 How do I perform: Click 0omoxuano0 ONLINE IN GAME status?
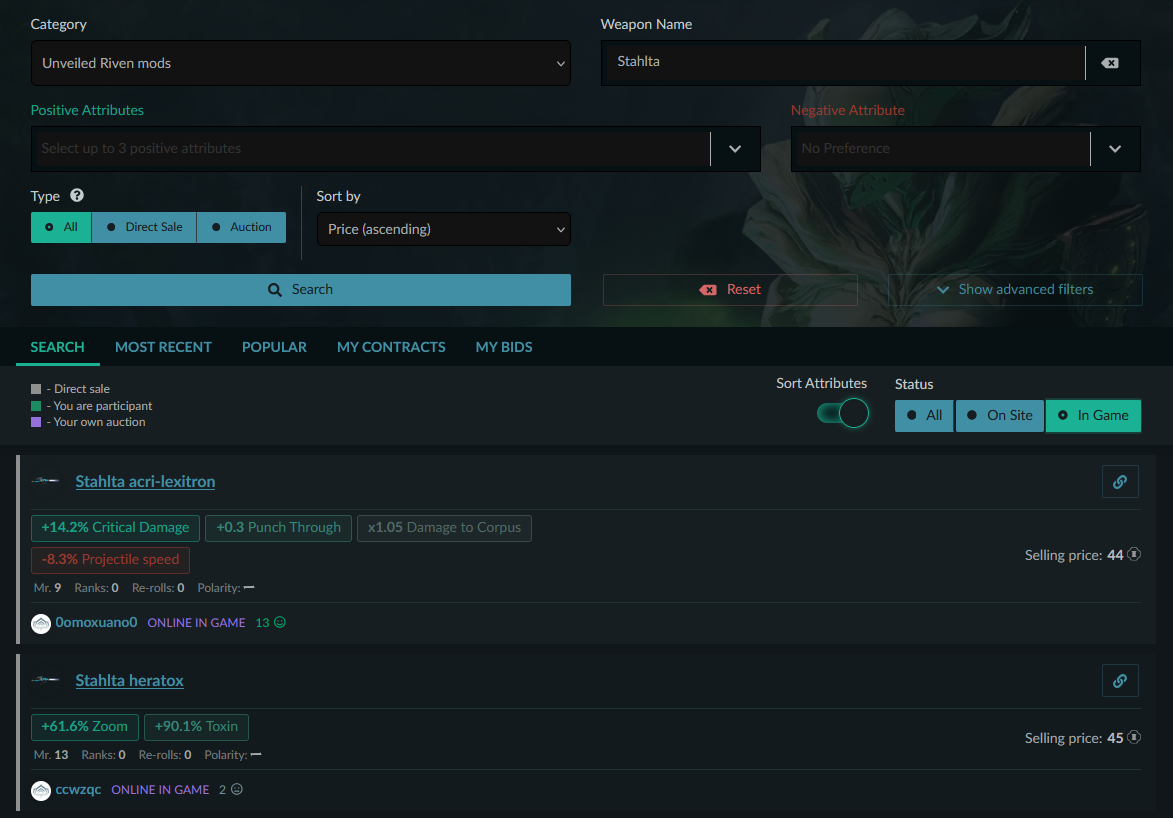[196, 623]
